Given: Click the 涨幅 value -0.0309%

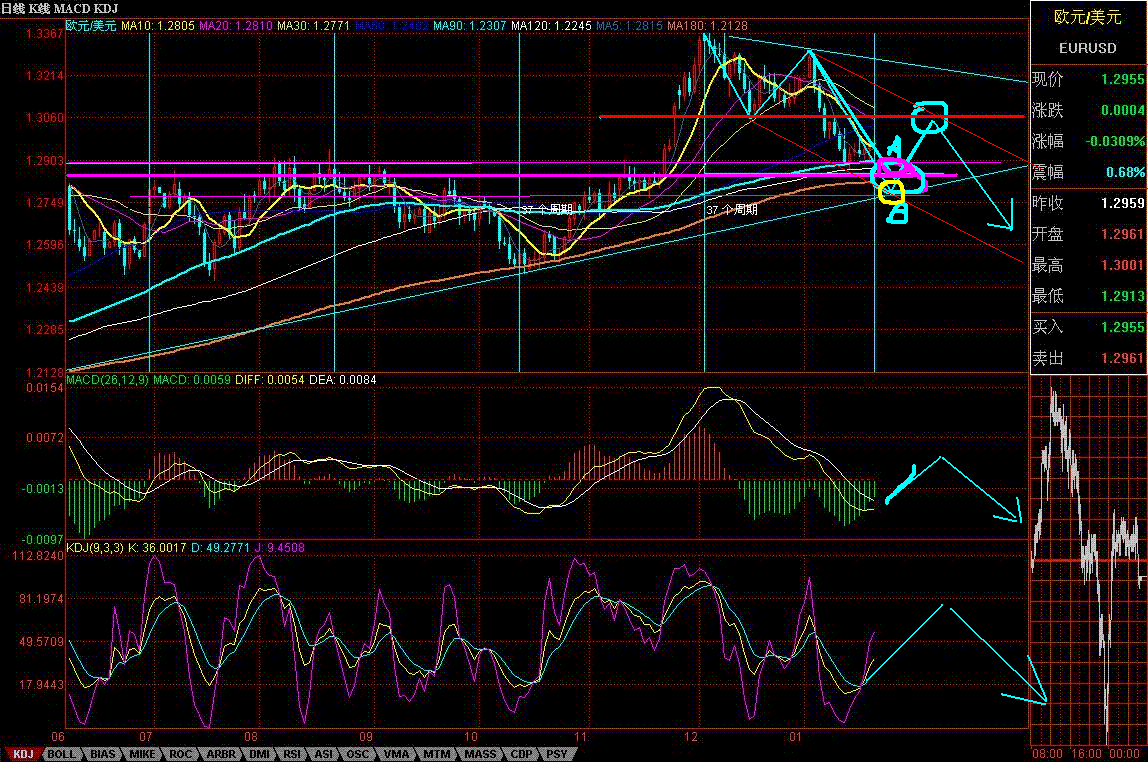Looking at the screenshot, I should tap(1116, 141).
